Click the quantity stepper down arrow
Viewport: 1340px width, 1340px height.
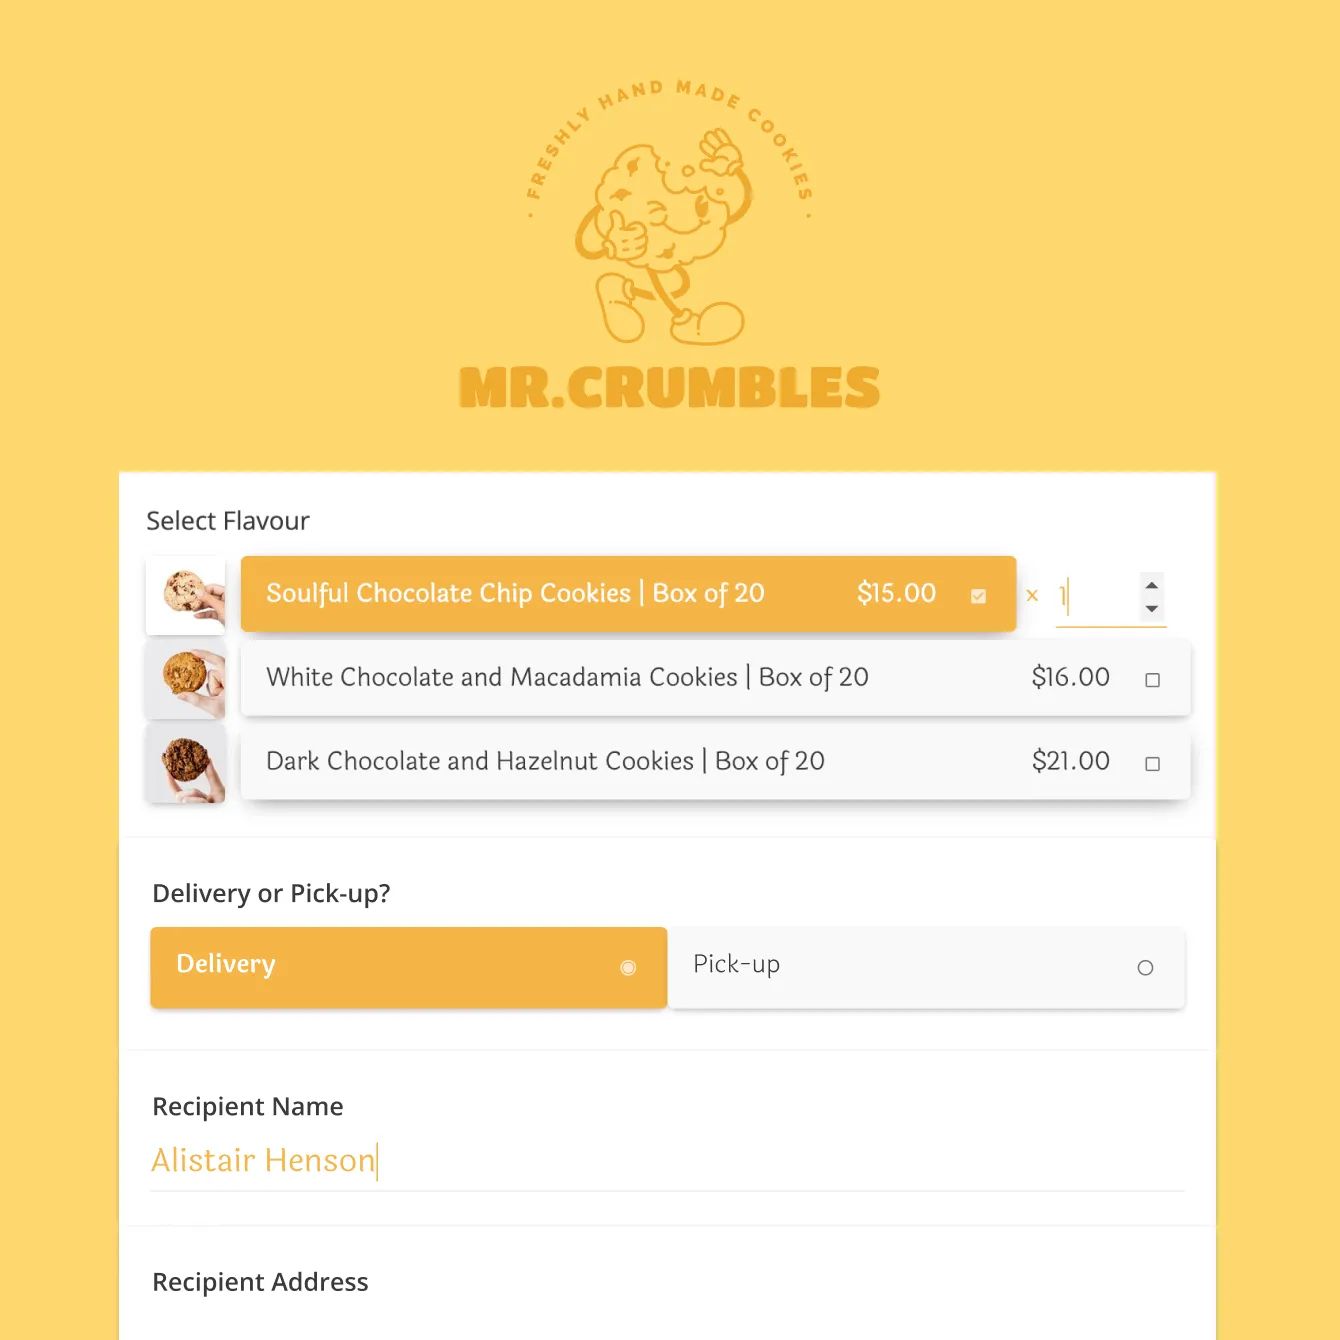coord(1150,610)
